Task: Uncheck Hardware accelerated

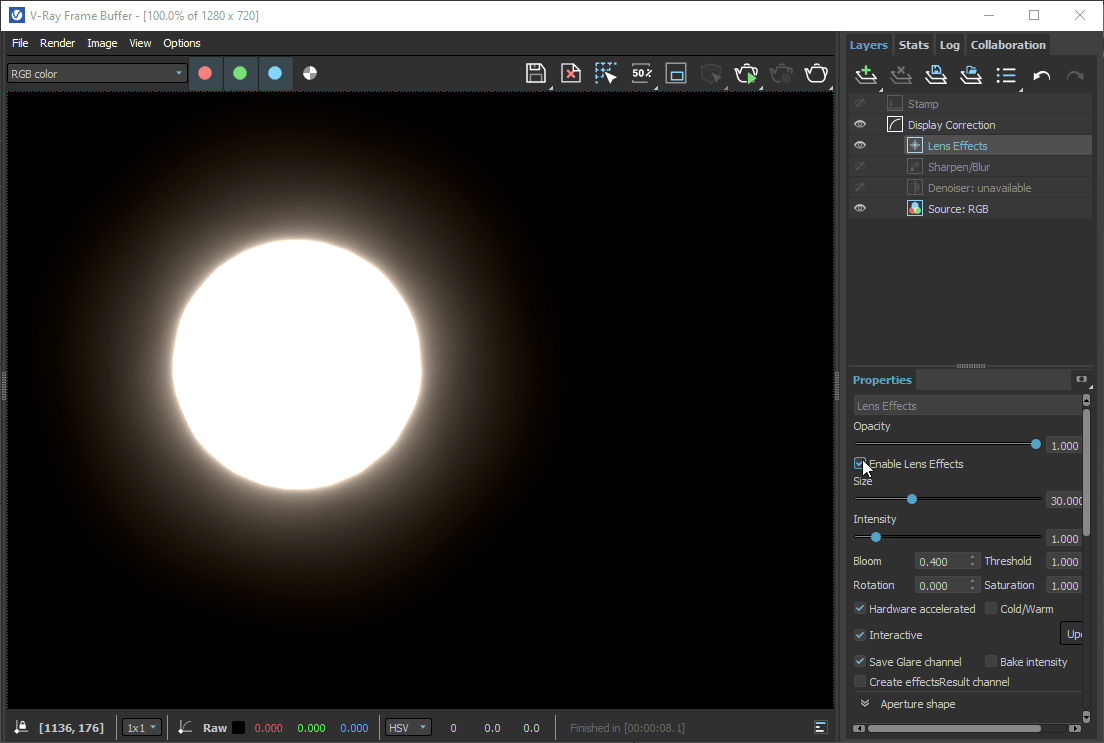Action: 860,608
